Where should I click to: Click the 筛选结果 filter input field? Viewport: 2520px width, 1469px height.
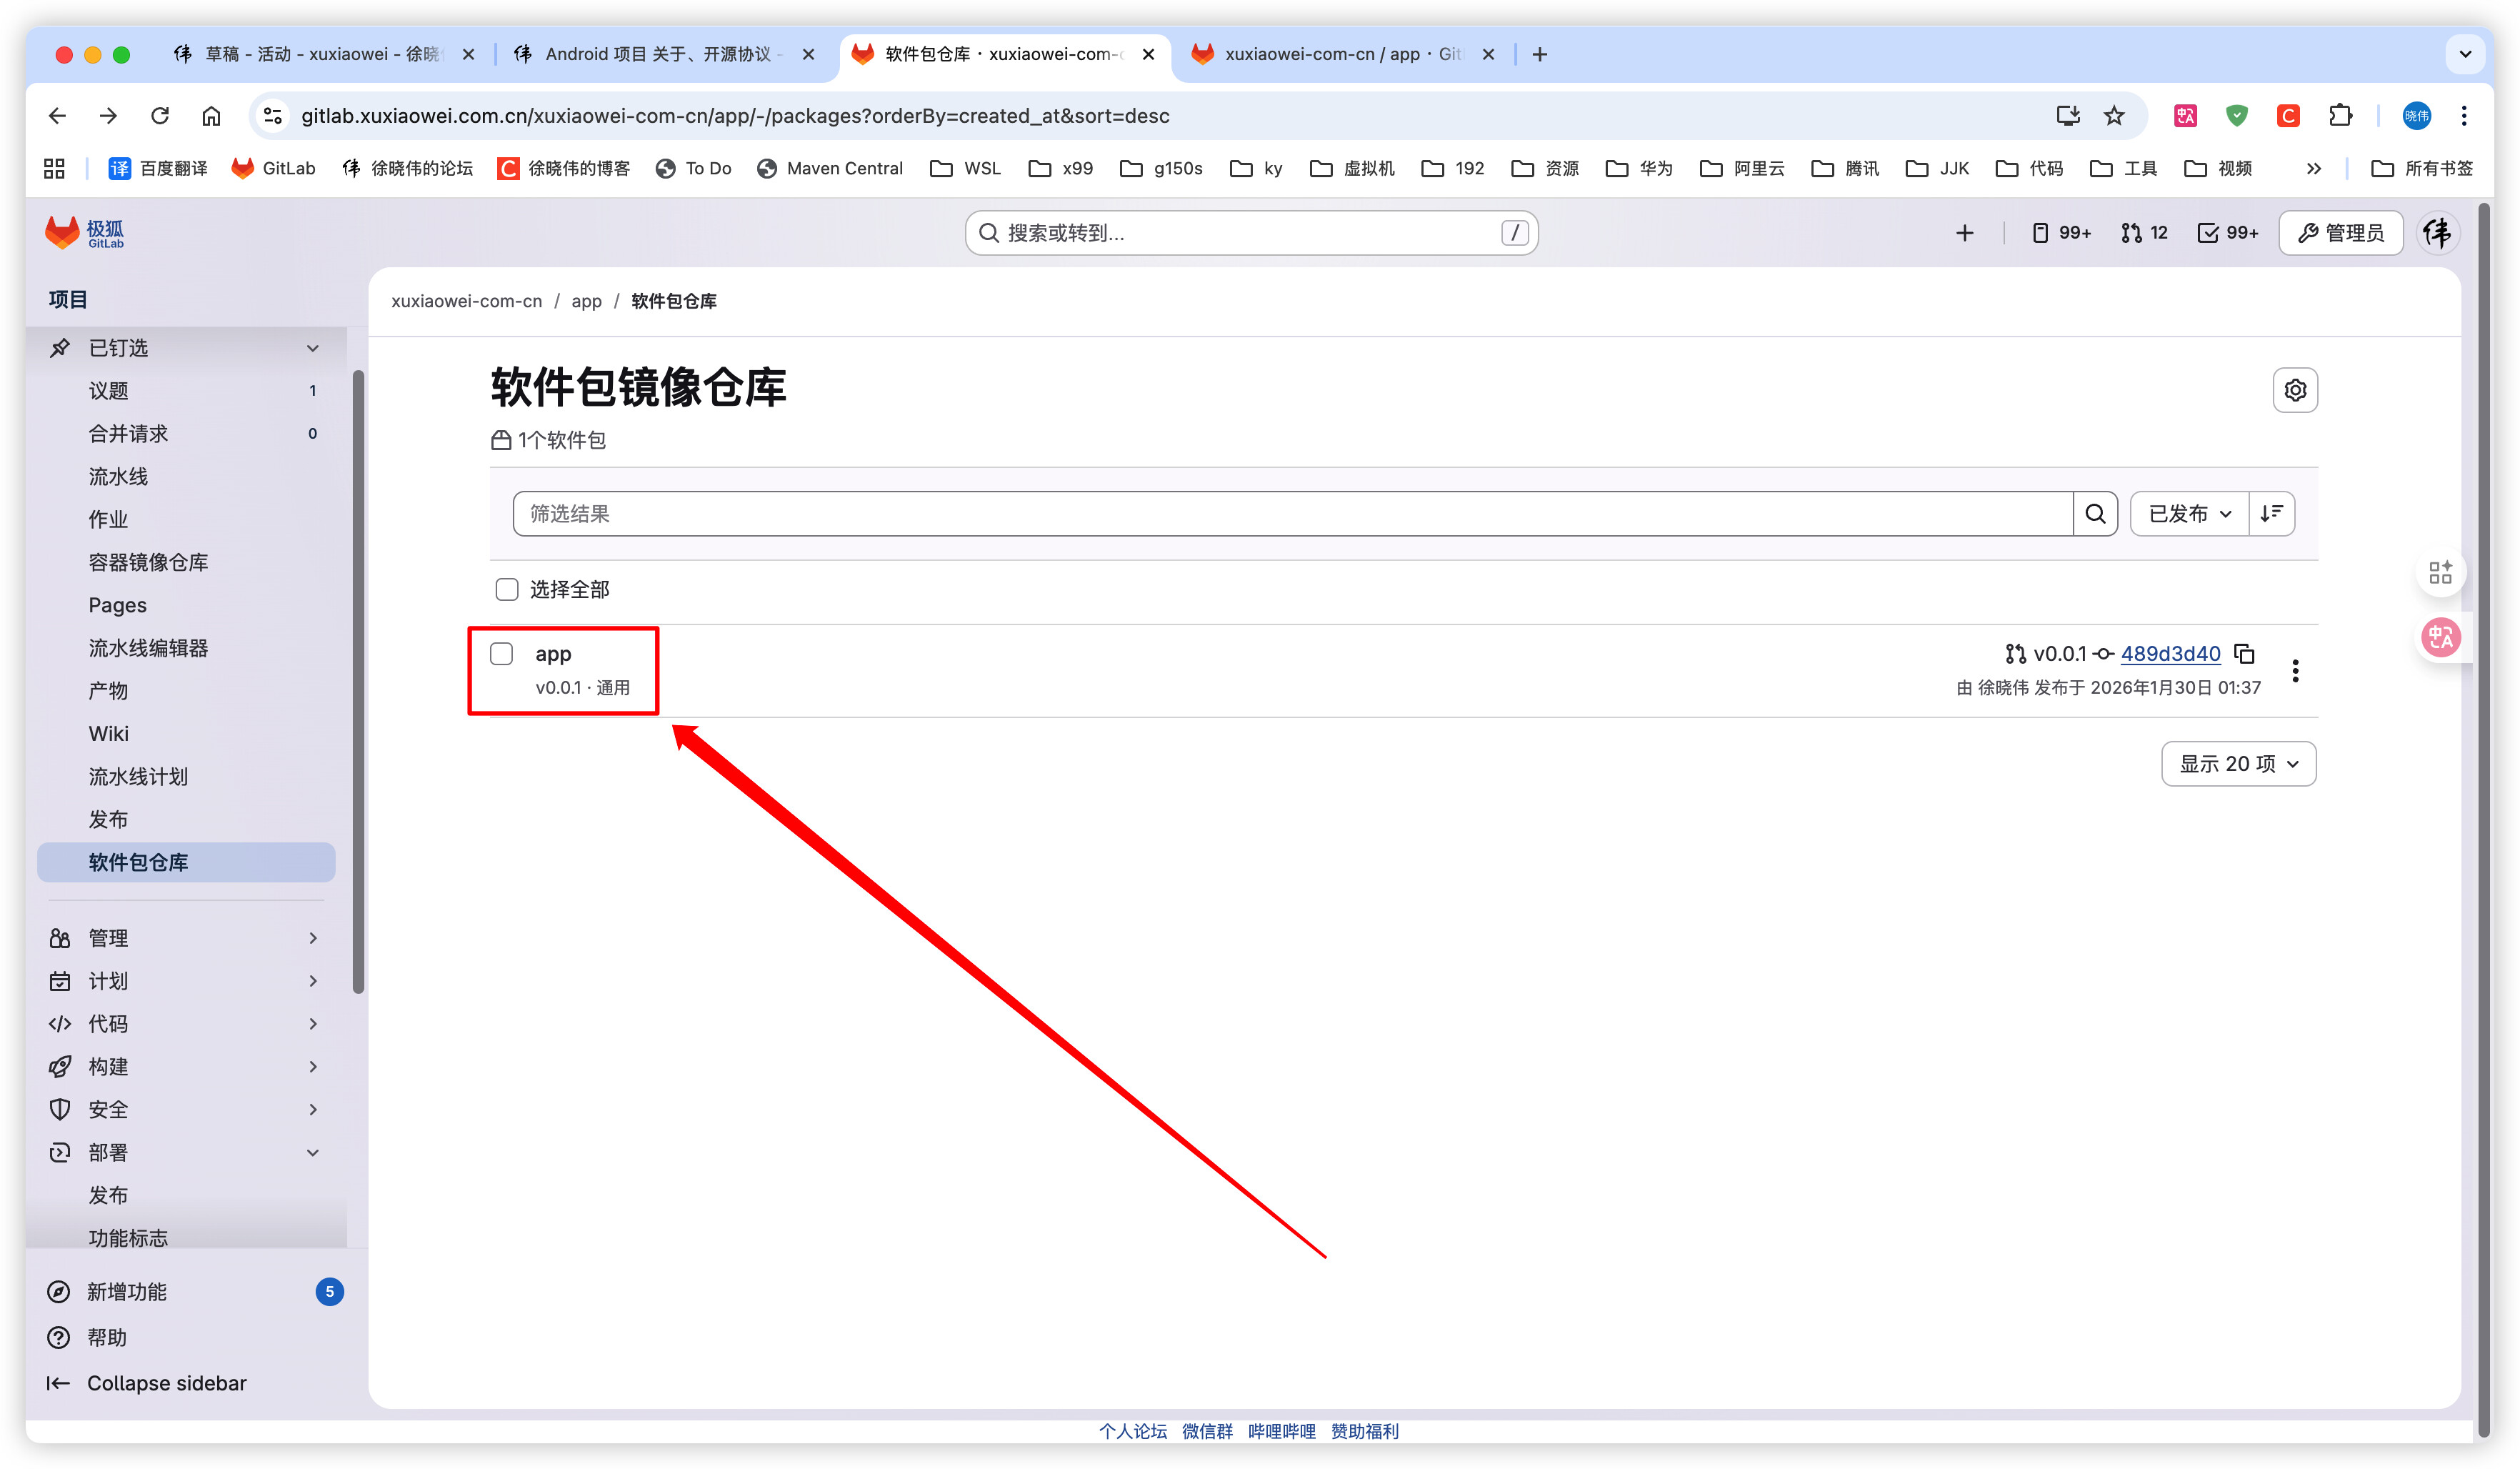tap(1290, 513)
